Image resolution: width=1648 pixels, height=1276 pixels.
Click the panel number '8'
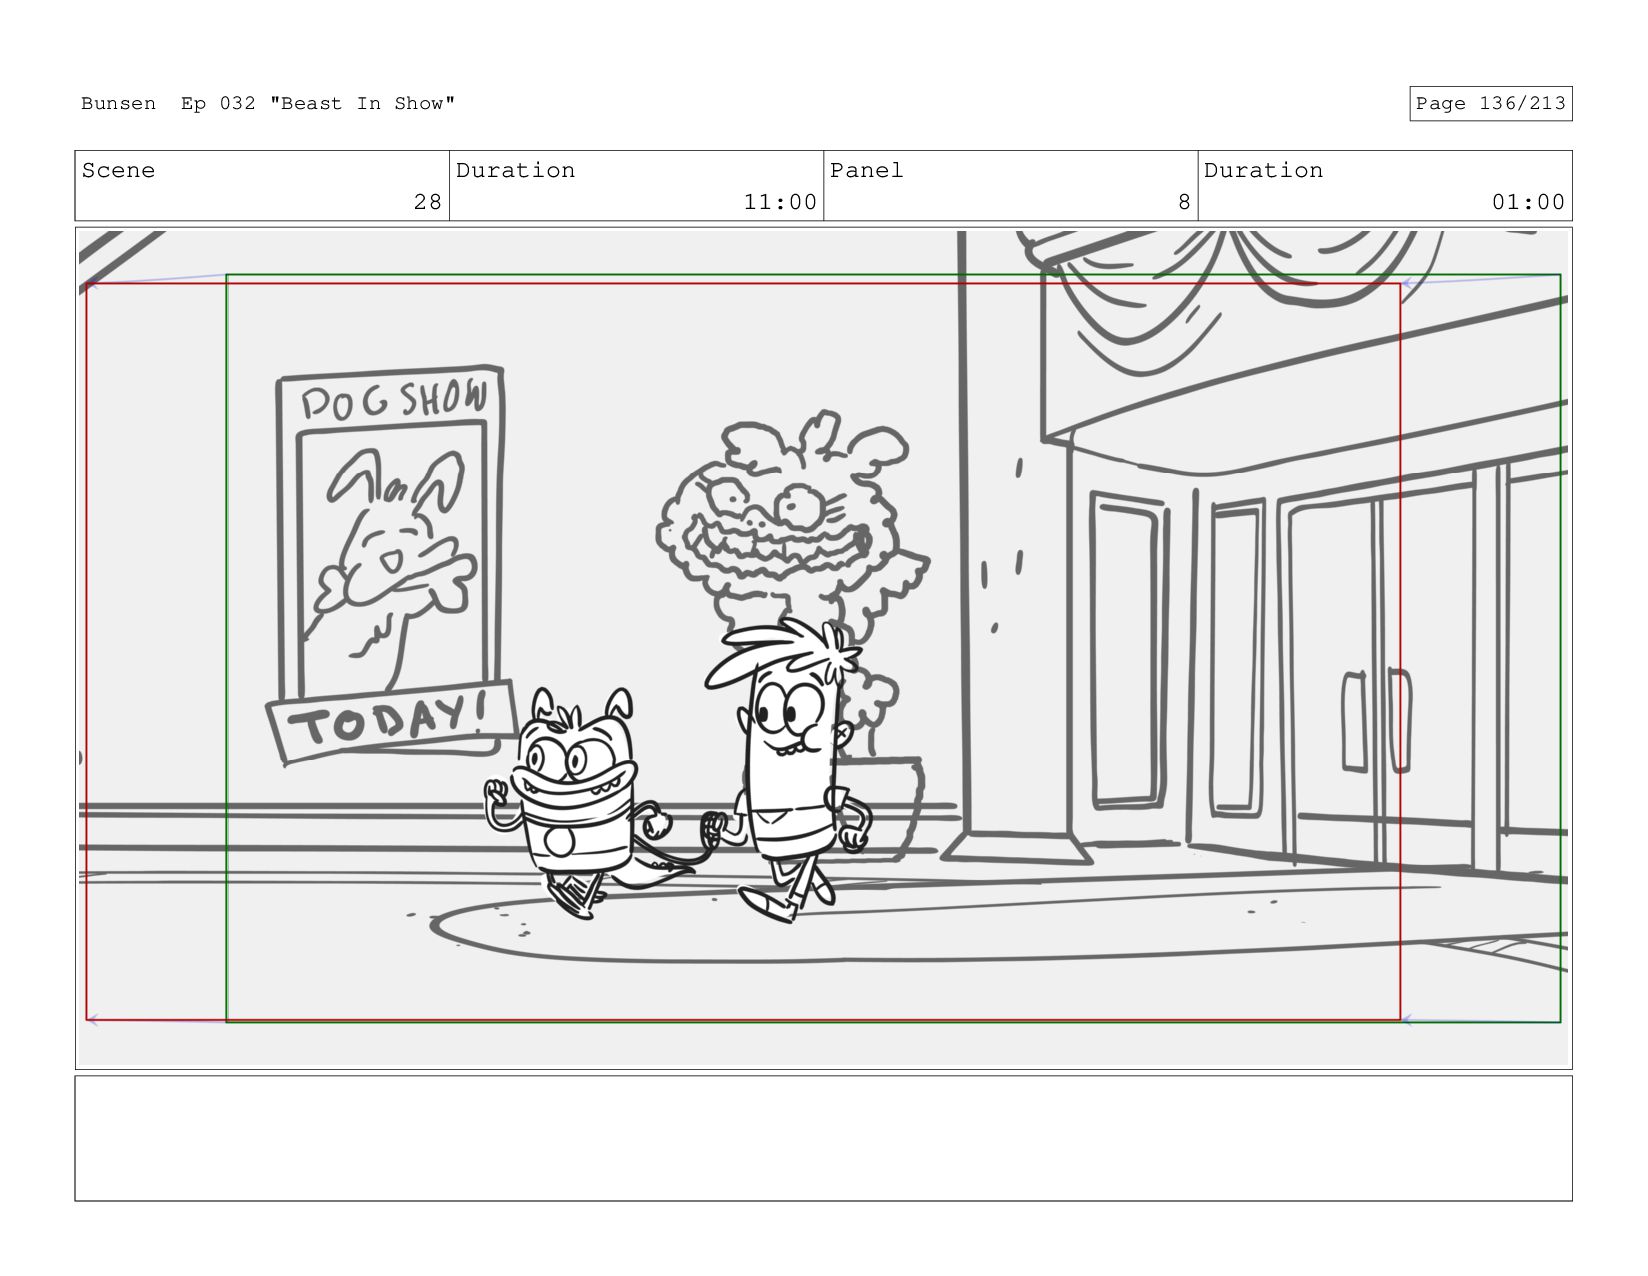[x=1184, y=202]
